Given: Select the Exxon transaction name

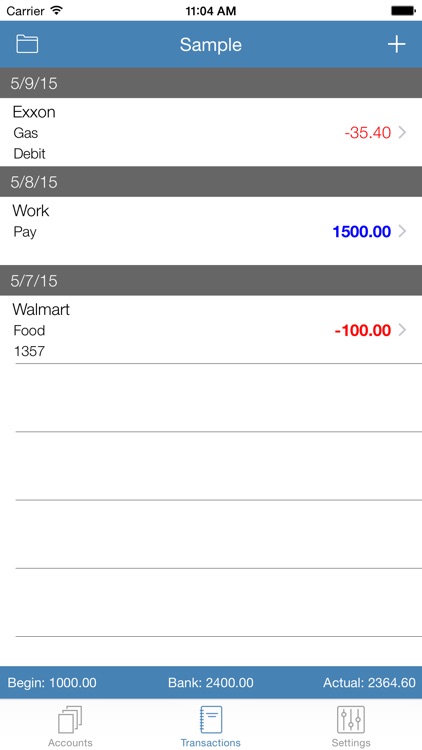Looking at the screenshot, I should [34, 112].
